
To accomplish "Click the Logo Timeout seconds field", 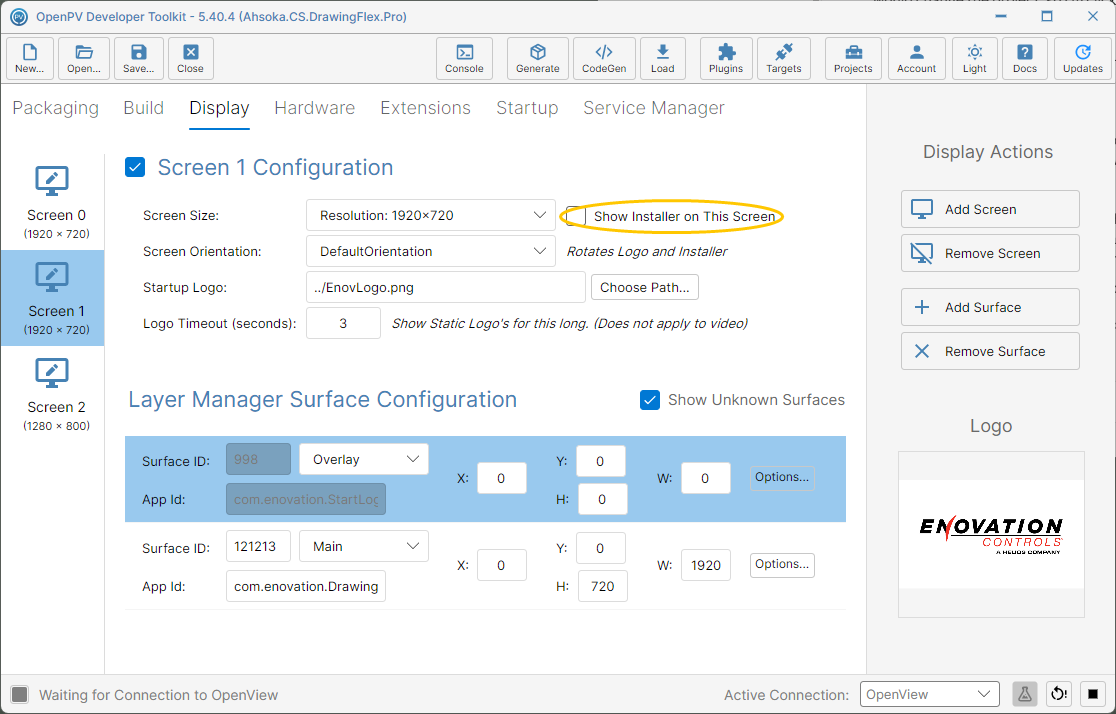I will click(343, 323).
